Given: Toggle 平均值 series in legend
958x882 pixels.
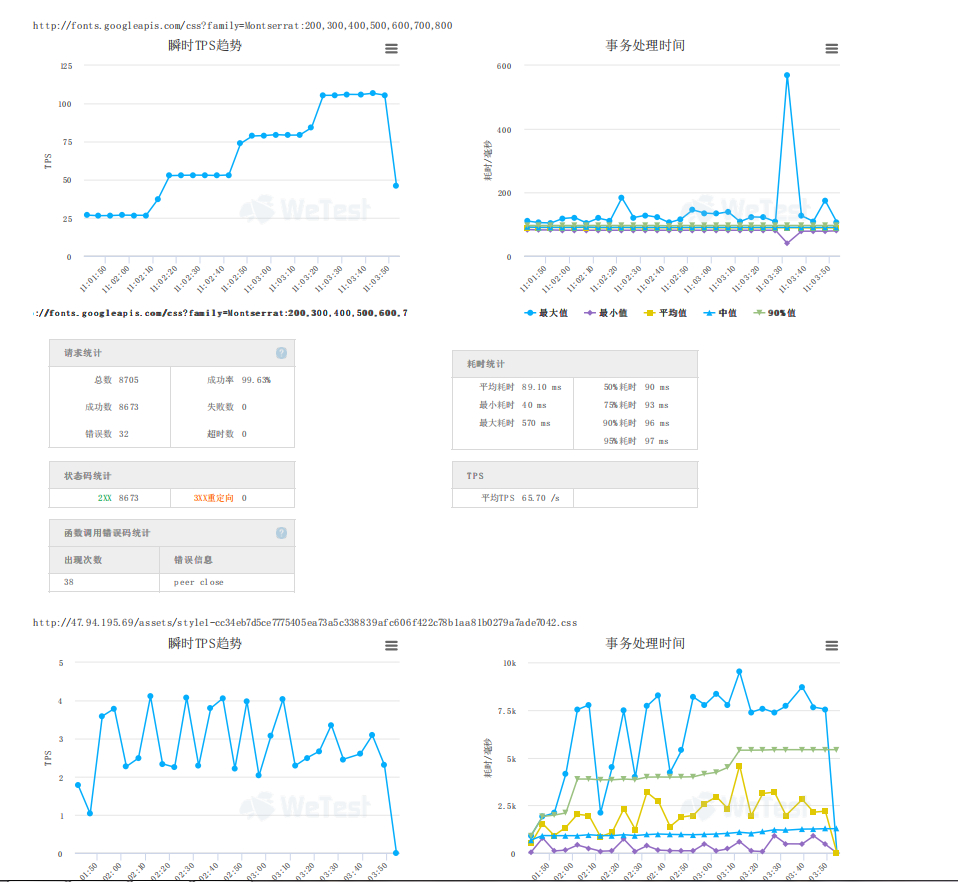Looking at the screenshot, I should click(x=665, y=313).
